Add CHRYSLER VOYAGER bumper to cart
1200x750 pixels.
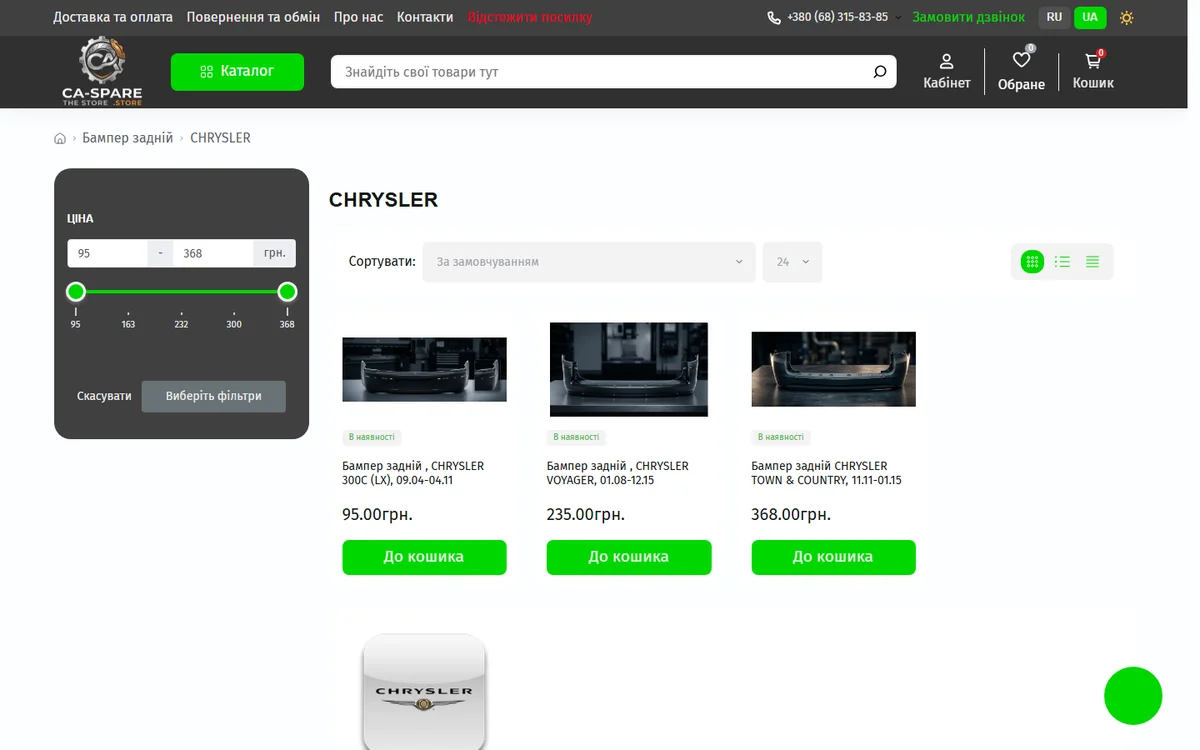click(x=629, y=557)
